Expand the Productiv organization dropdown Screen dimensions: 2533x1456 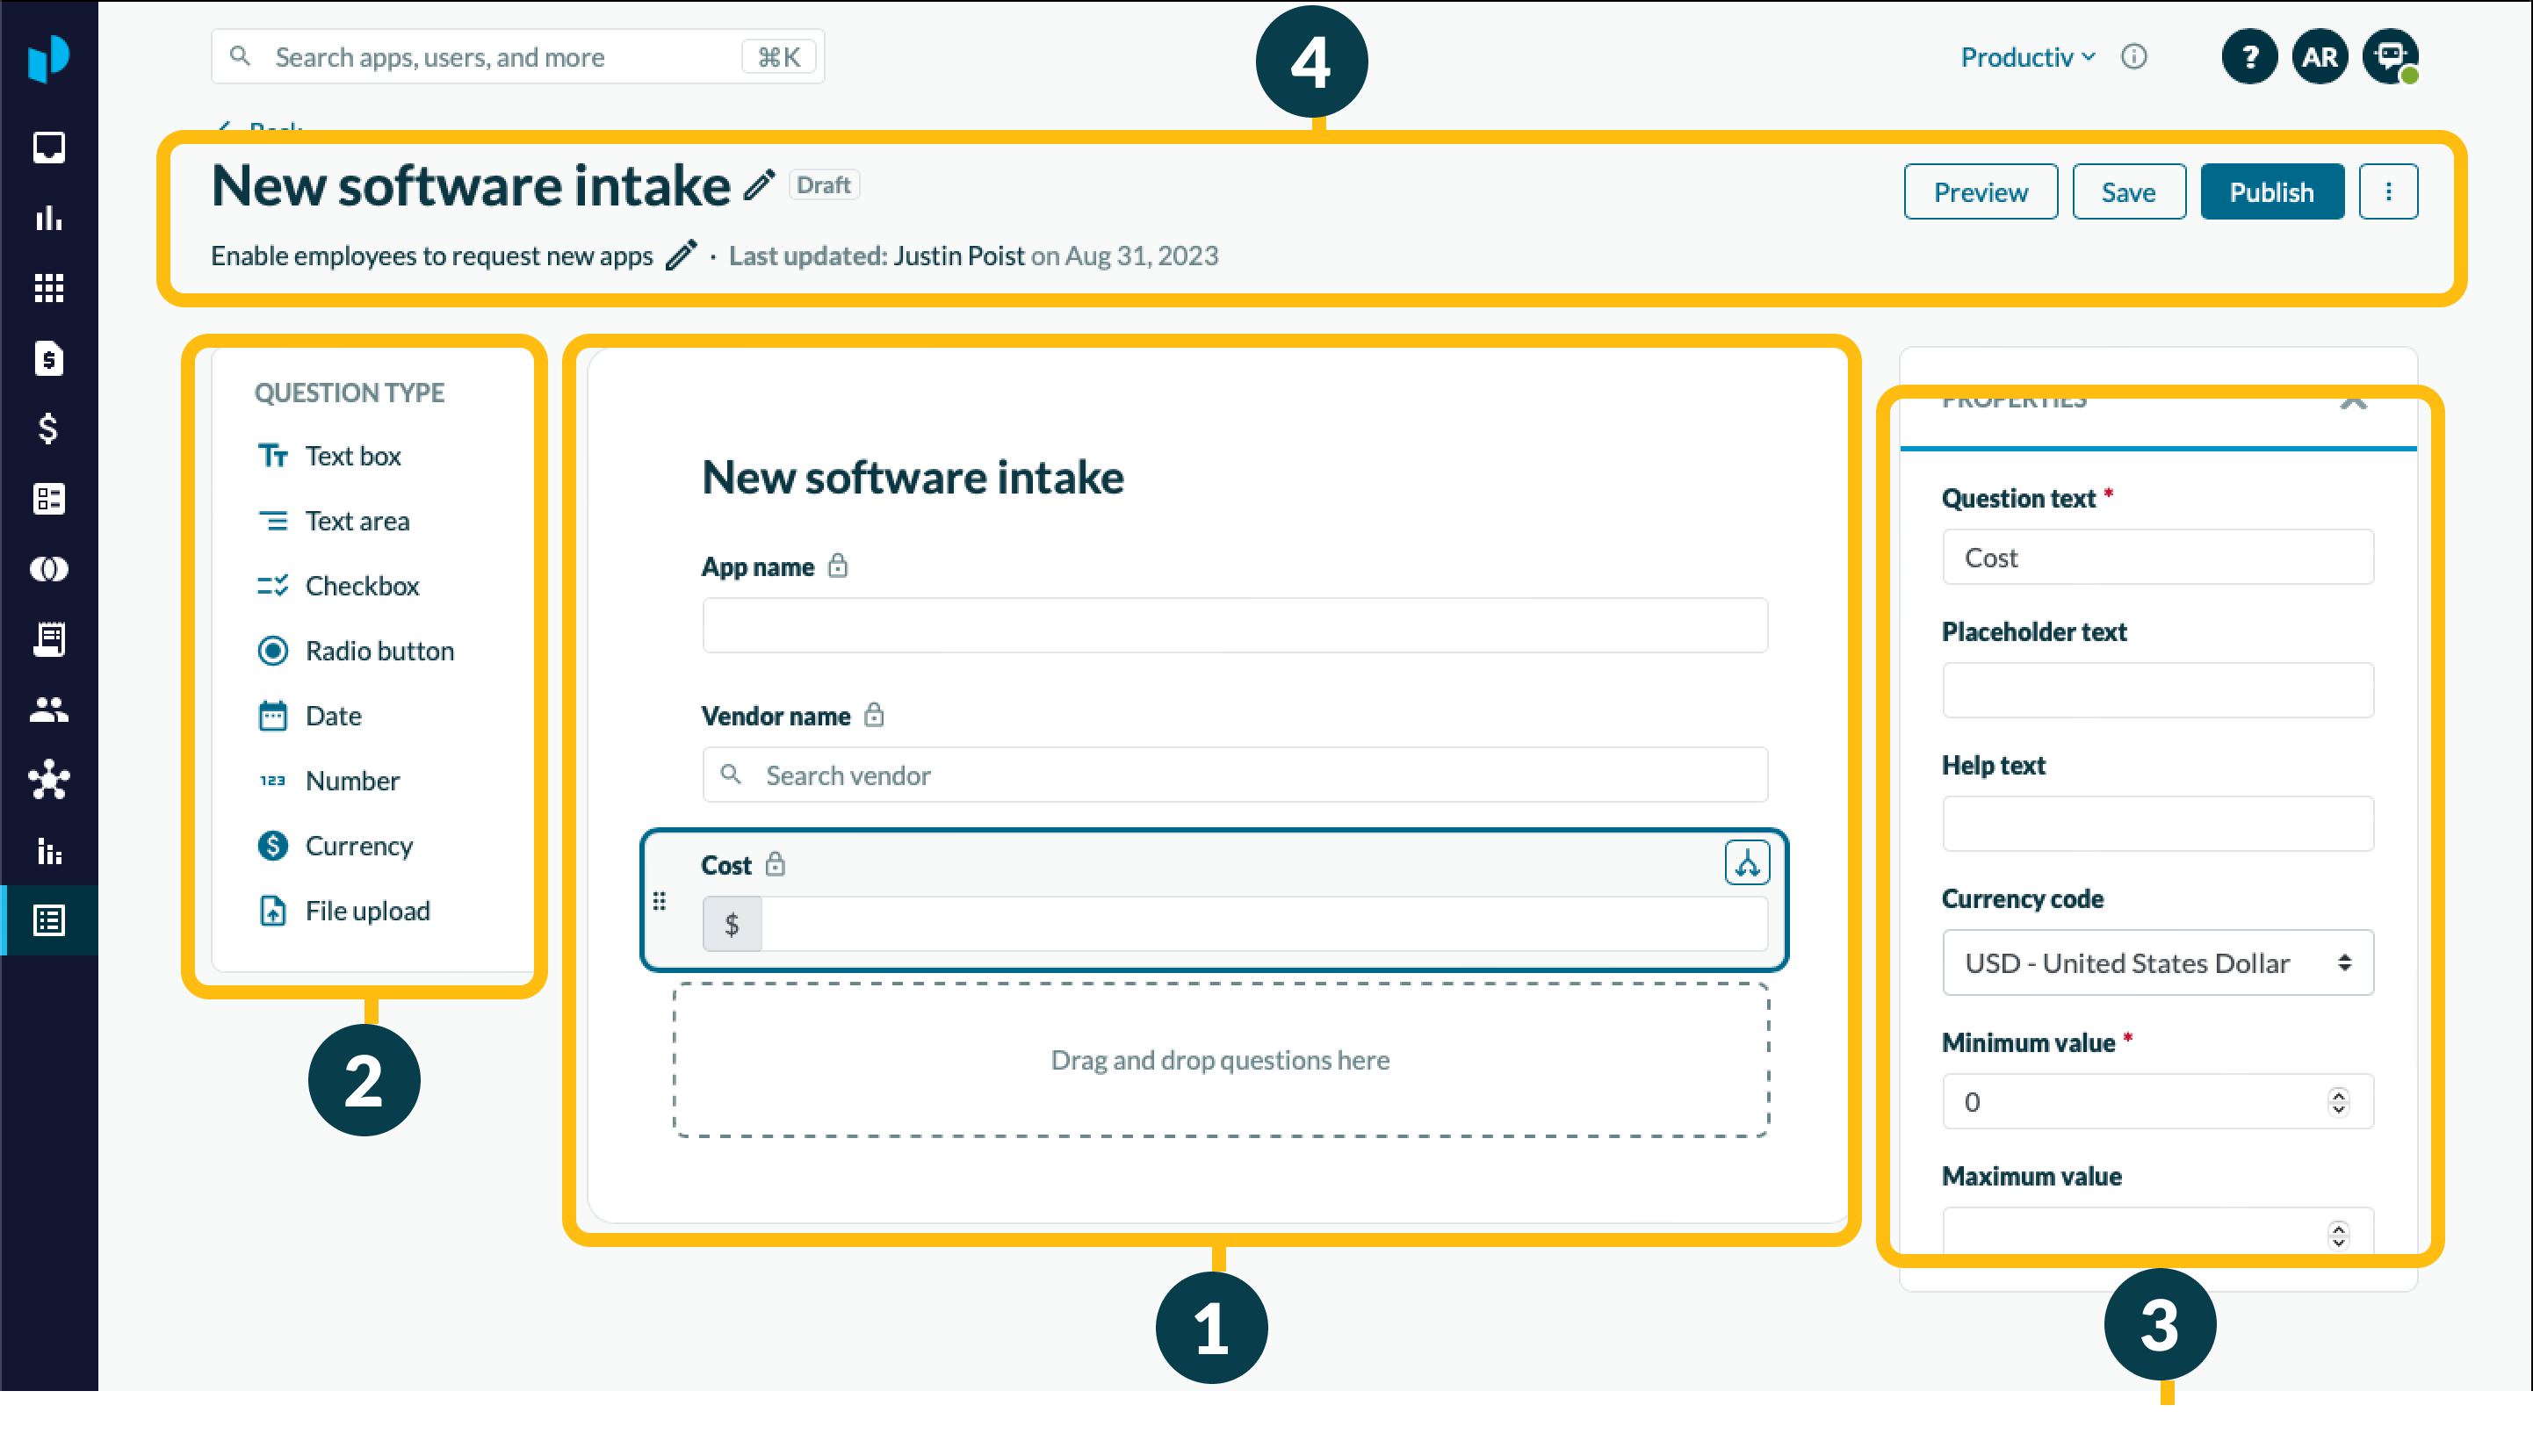tap(2027, 57)
